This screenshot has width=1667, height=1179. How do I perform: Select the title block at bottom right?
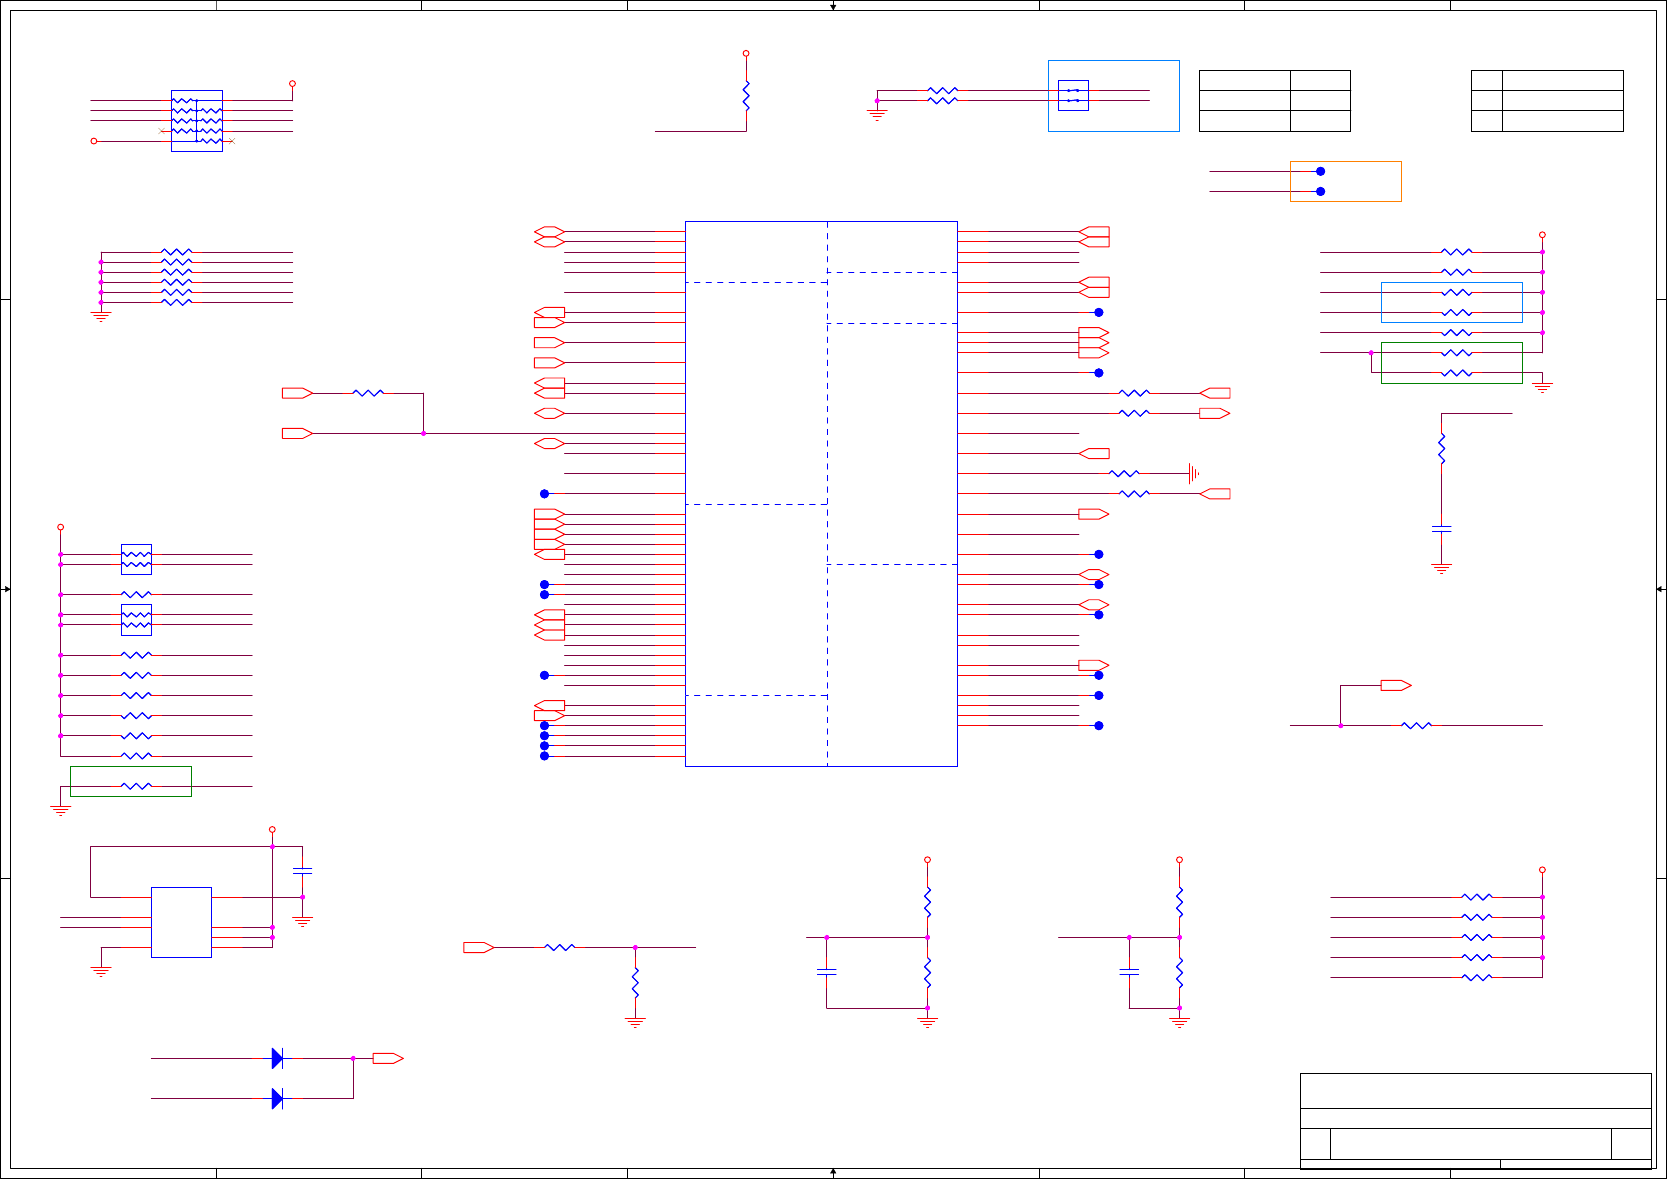pos(1476,1121)
